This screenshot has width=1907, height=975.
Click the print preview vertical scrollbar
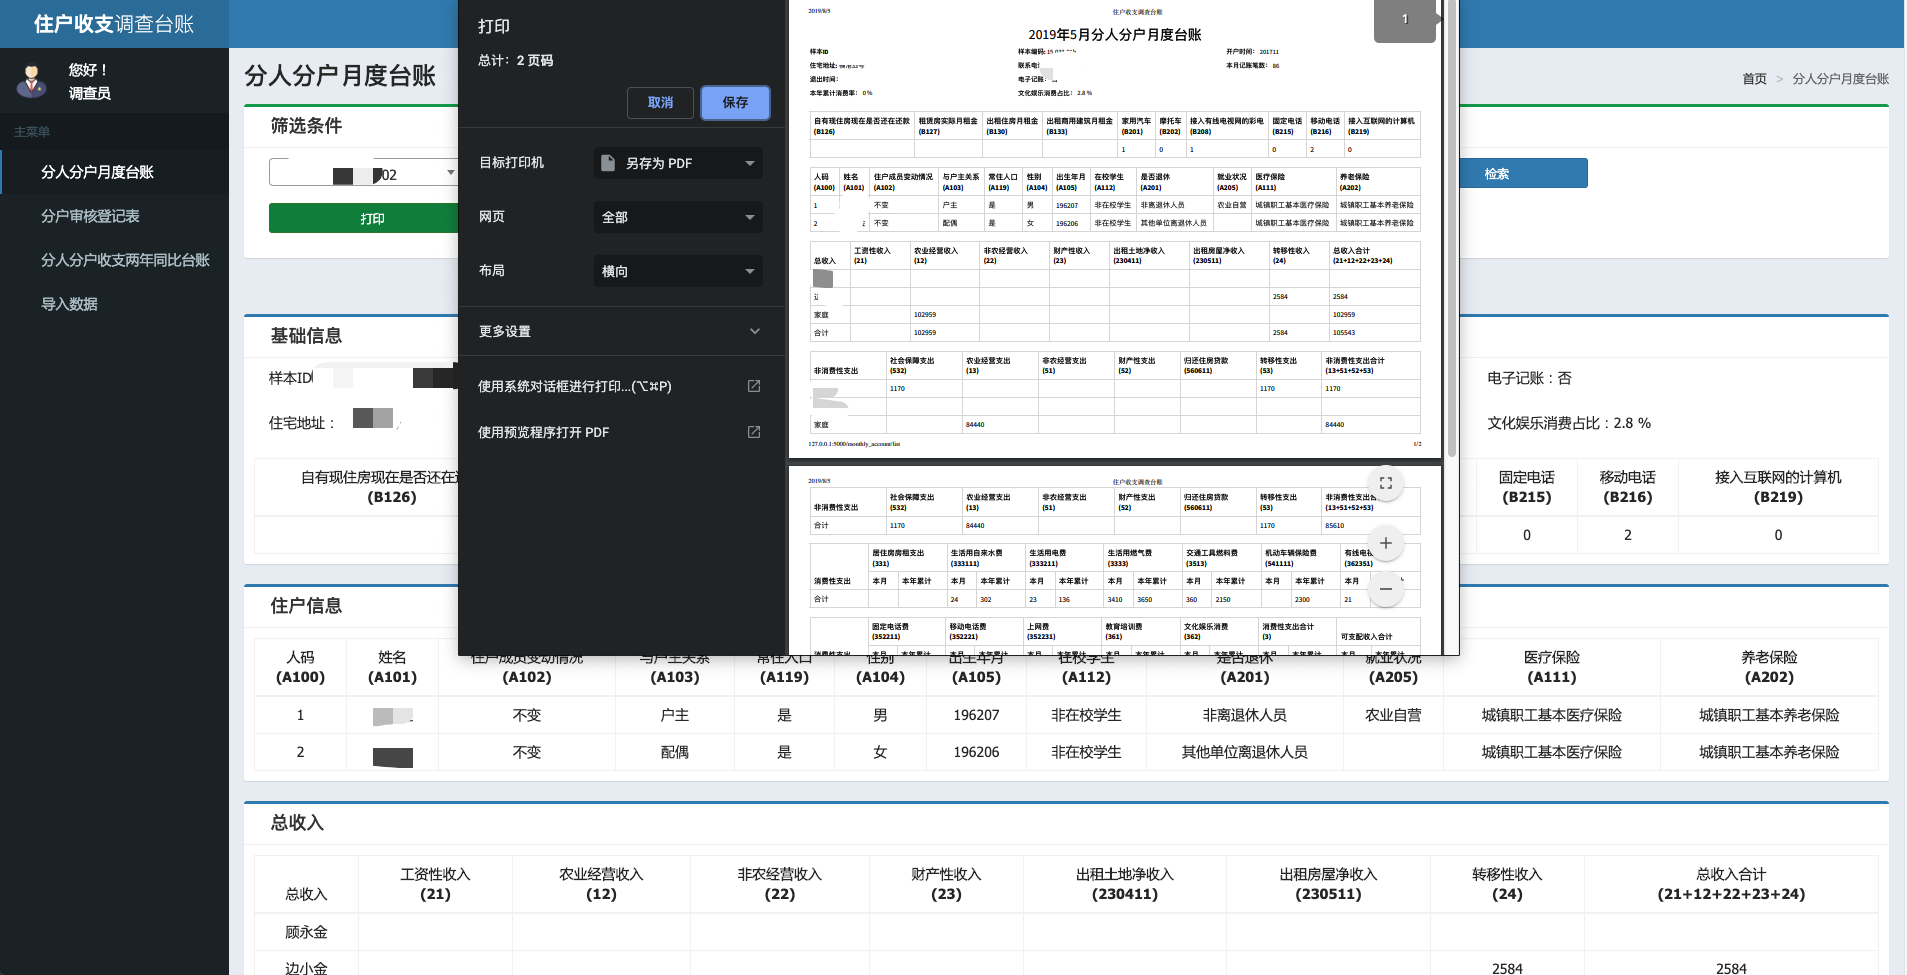click(1451, 230)
